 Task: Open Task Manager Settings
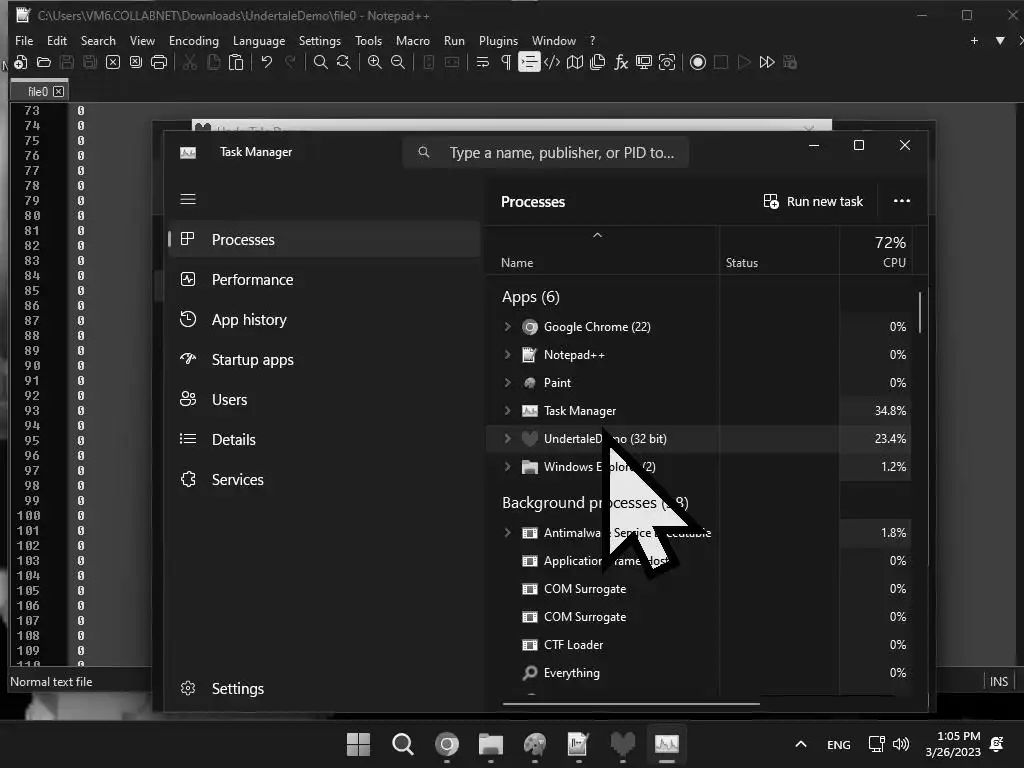click(325, 688)
